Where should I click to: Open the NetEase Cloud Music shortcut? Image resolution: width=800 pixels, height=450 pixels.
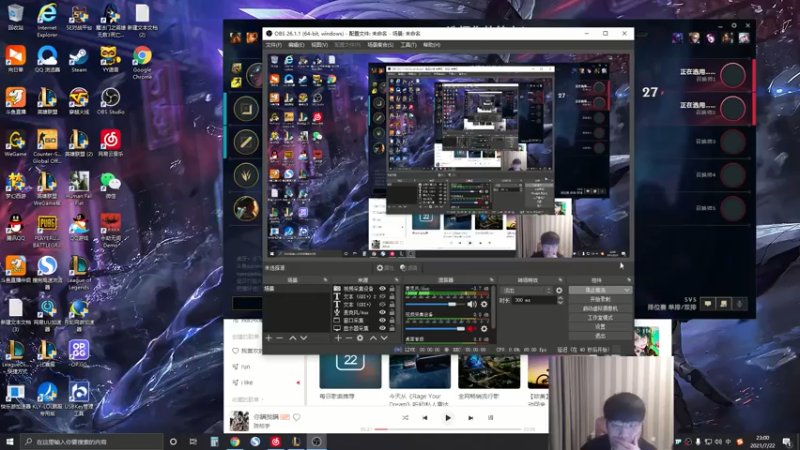[x=110, y=143]
